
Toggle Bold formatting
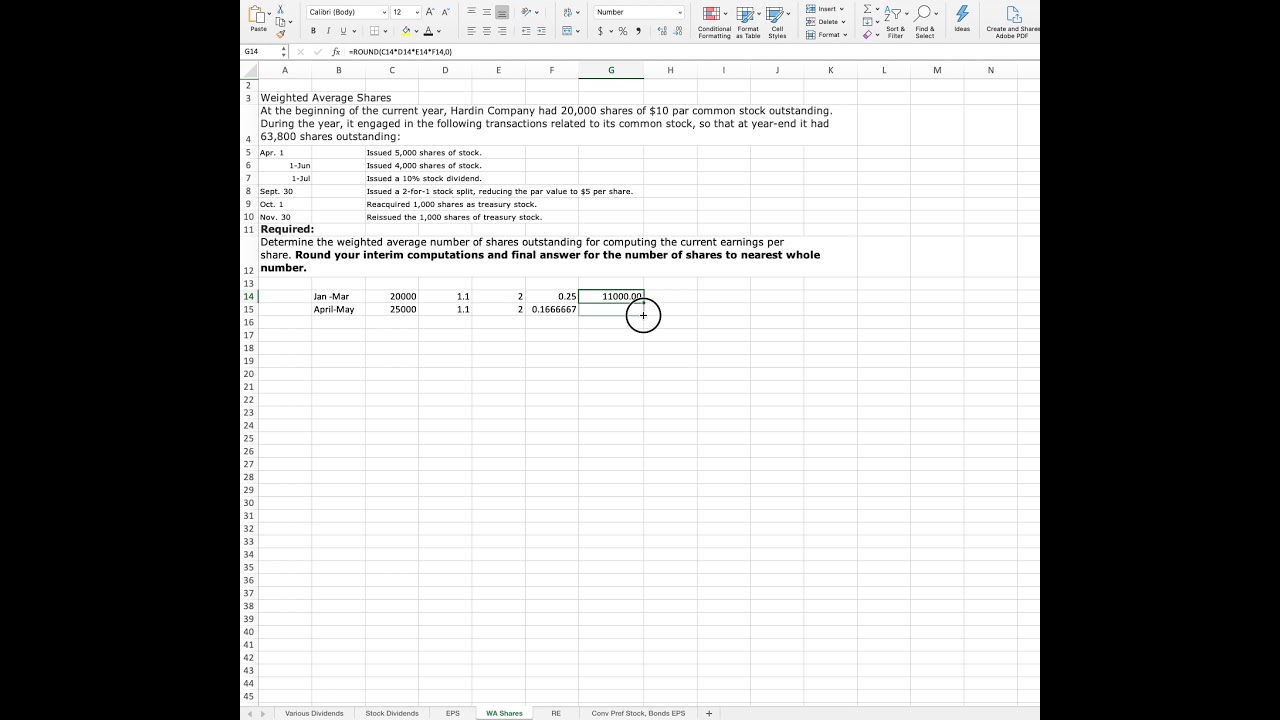coord(313,31)
